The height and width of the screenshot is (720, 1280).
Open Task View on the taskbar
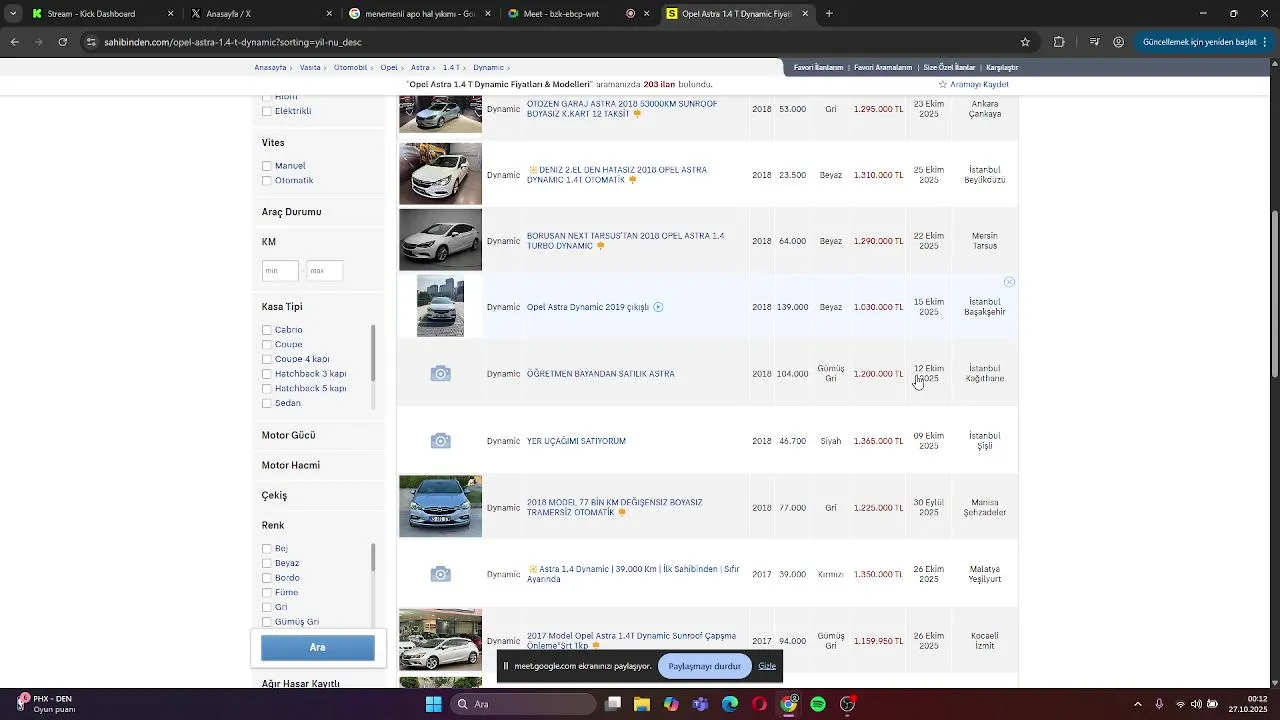point(613,704)
